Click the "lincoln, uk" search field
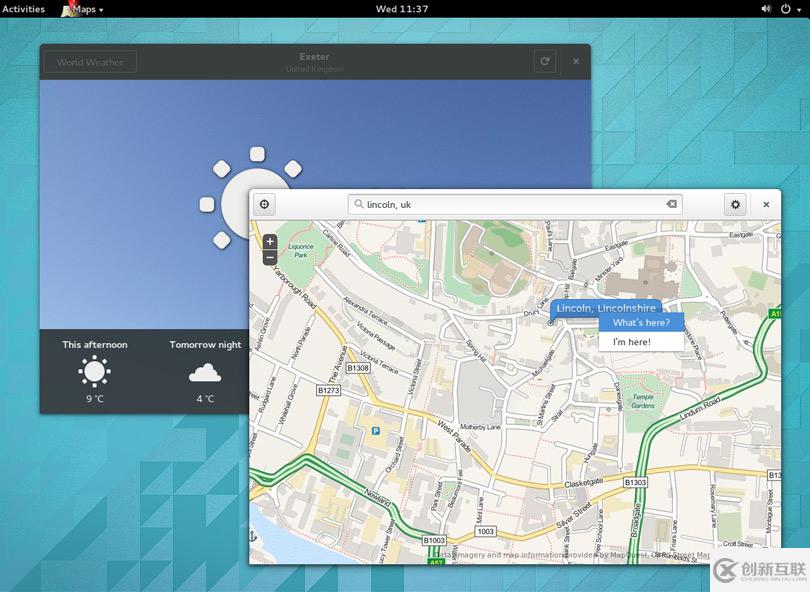The width and height of the screenshot is (810, 592). pyautogui.click(x=515, y=205)
